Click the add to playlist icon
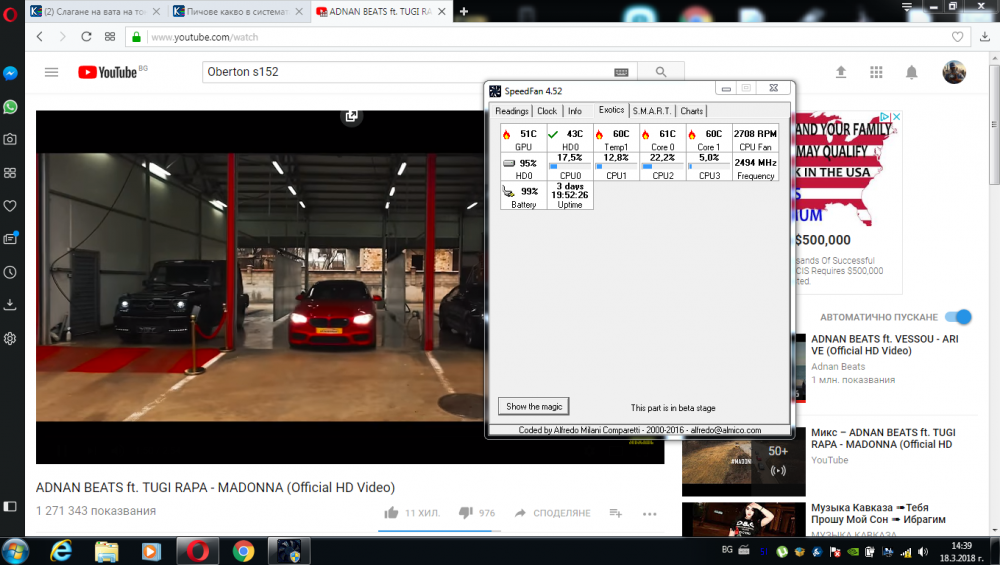Screen dimensions: 1000x565 pos(615,513)
